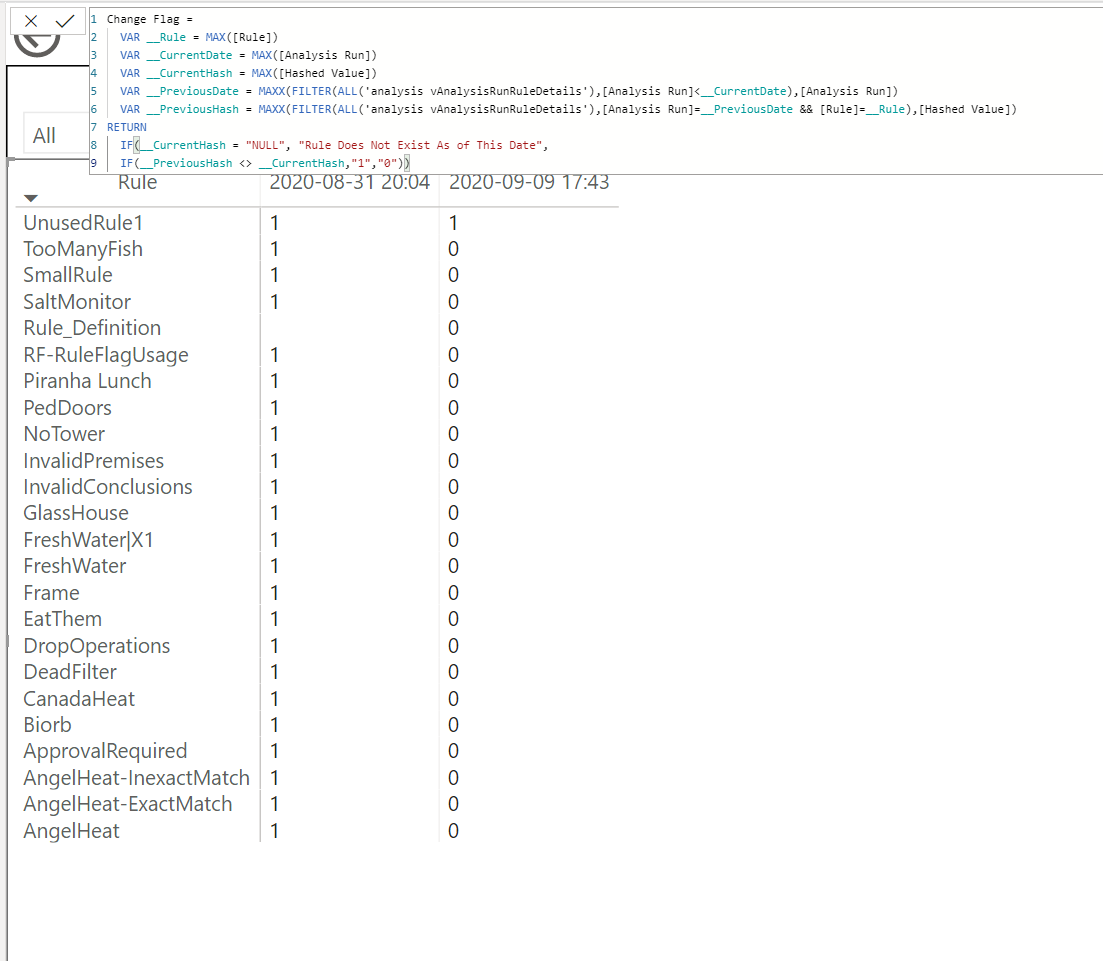Viewport: 1103px width, 961px height.
Task: Select the Biorb row
Action: click(x=317, y=725)
